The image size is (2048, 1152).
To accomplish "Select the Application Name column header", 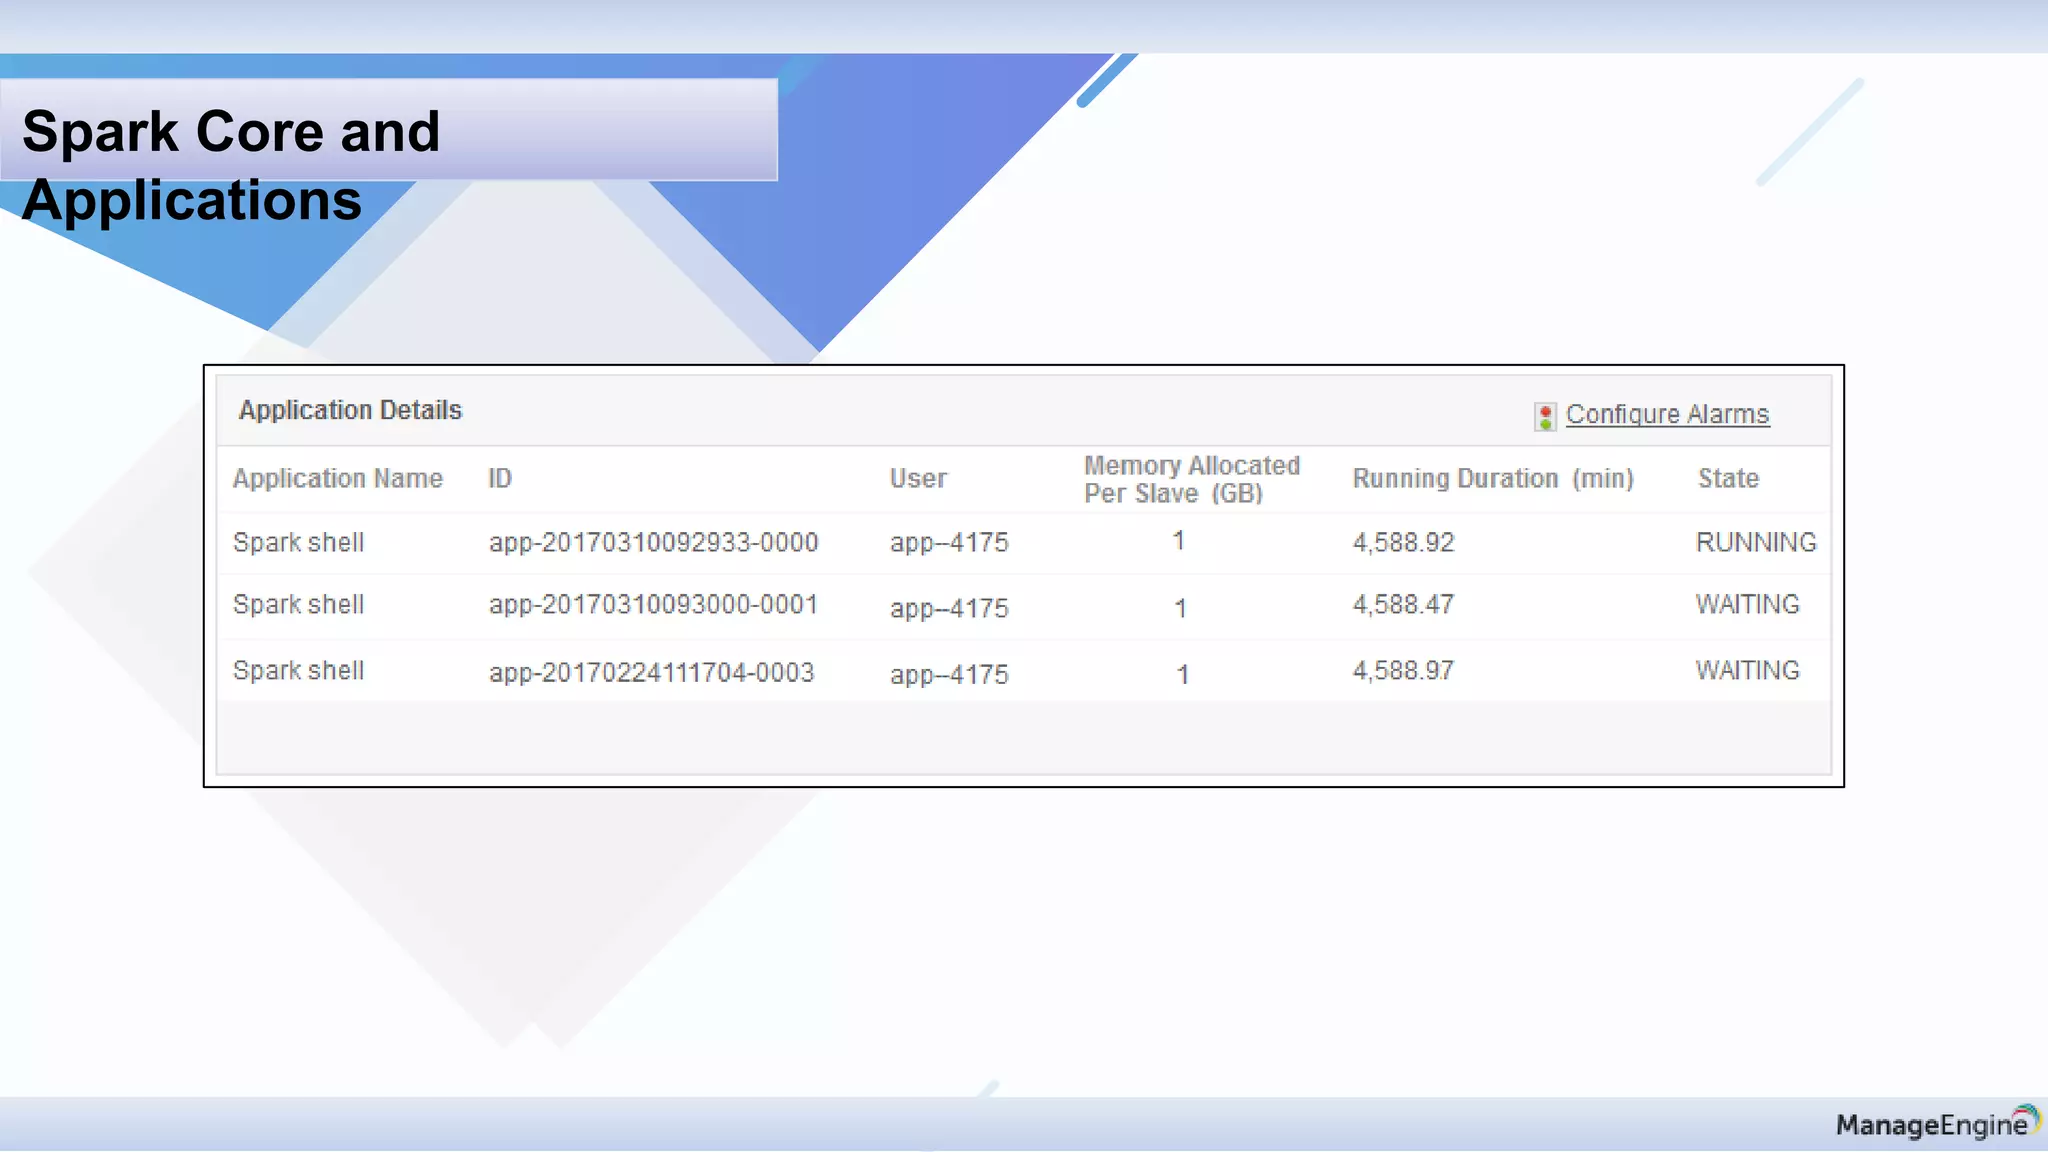I will coord(338,479).
